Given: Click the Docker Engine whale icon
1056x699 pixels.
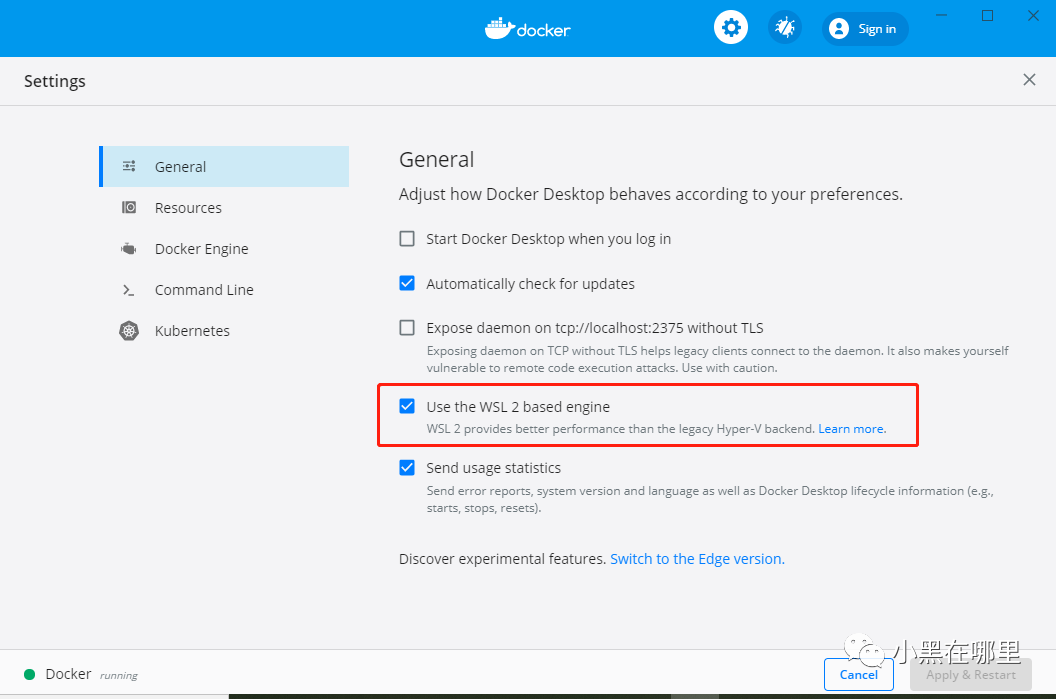Looking at the screenshot, I should coord(129,248).
